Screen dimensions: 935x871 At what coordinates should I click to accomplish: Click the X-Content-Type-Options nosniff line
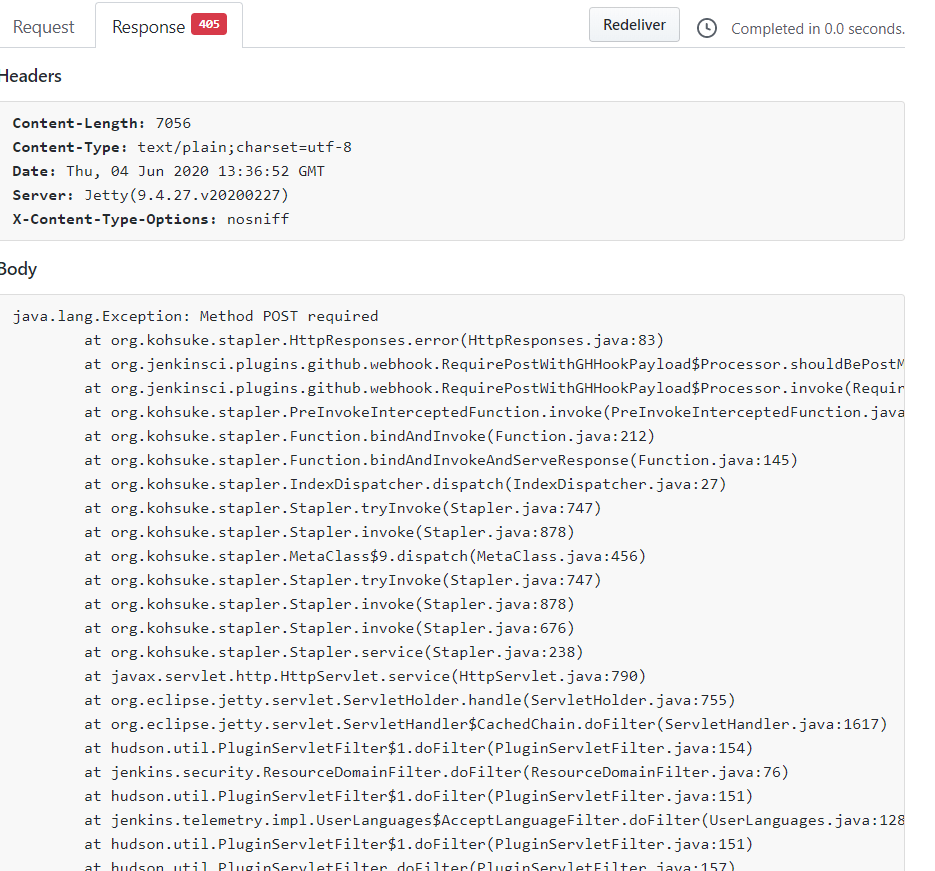click(150, 219)
